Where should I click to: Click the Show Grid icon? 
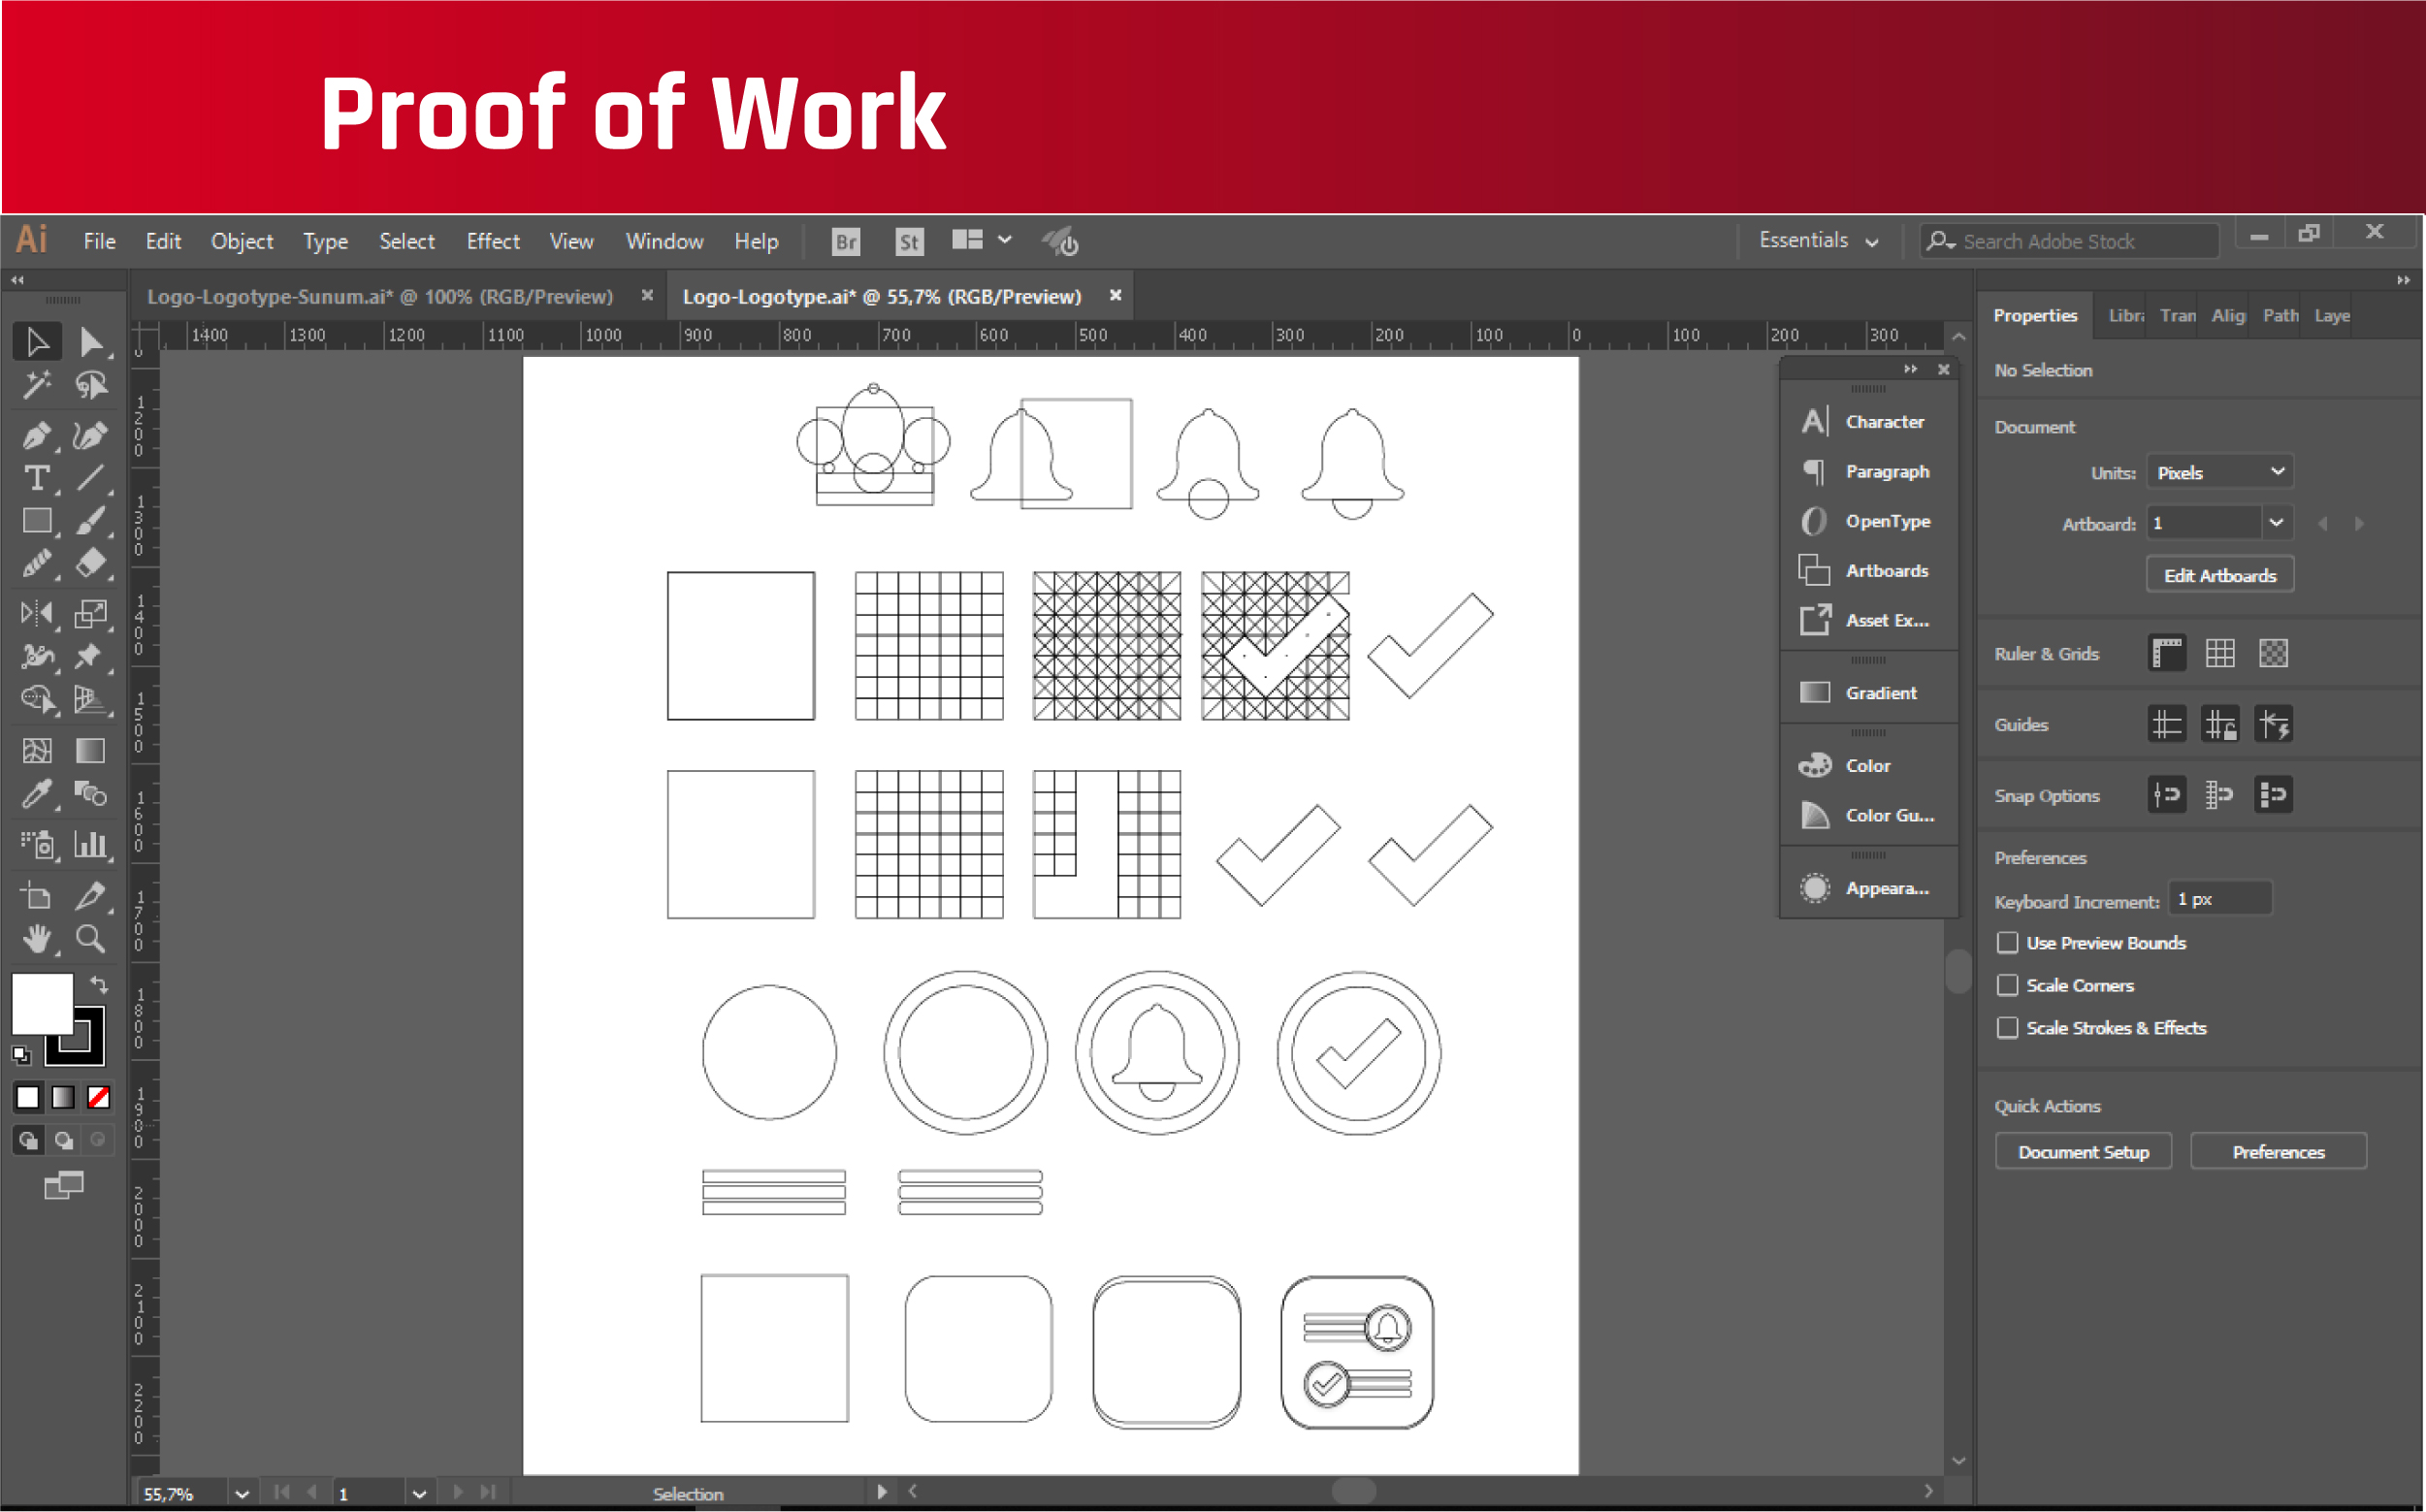tap(2219, 654)
